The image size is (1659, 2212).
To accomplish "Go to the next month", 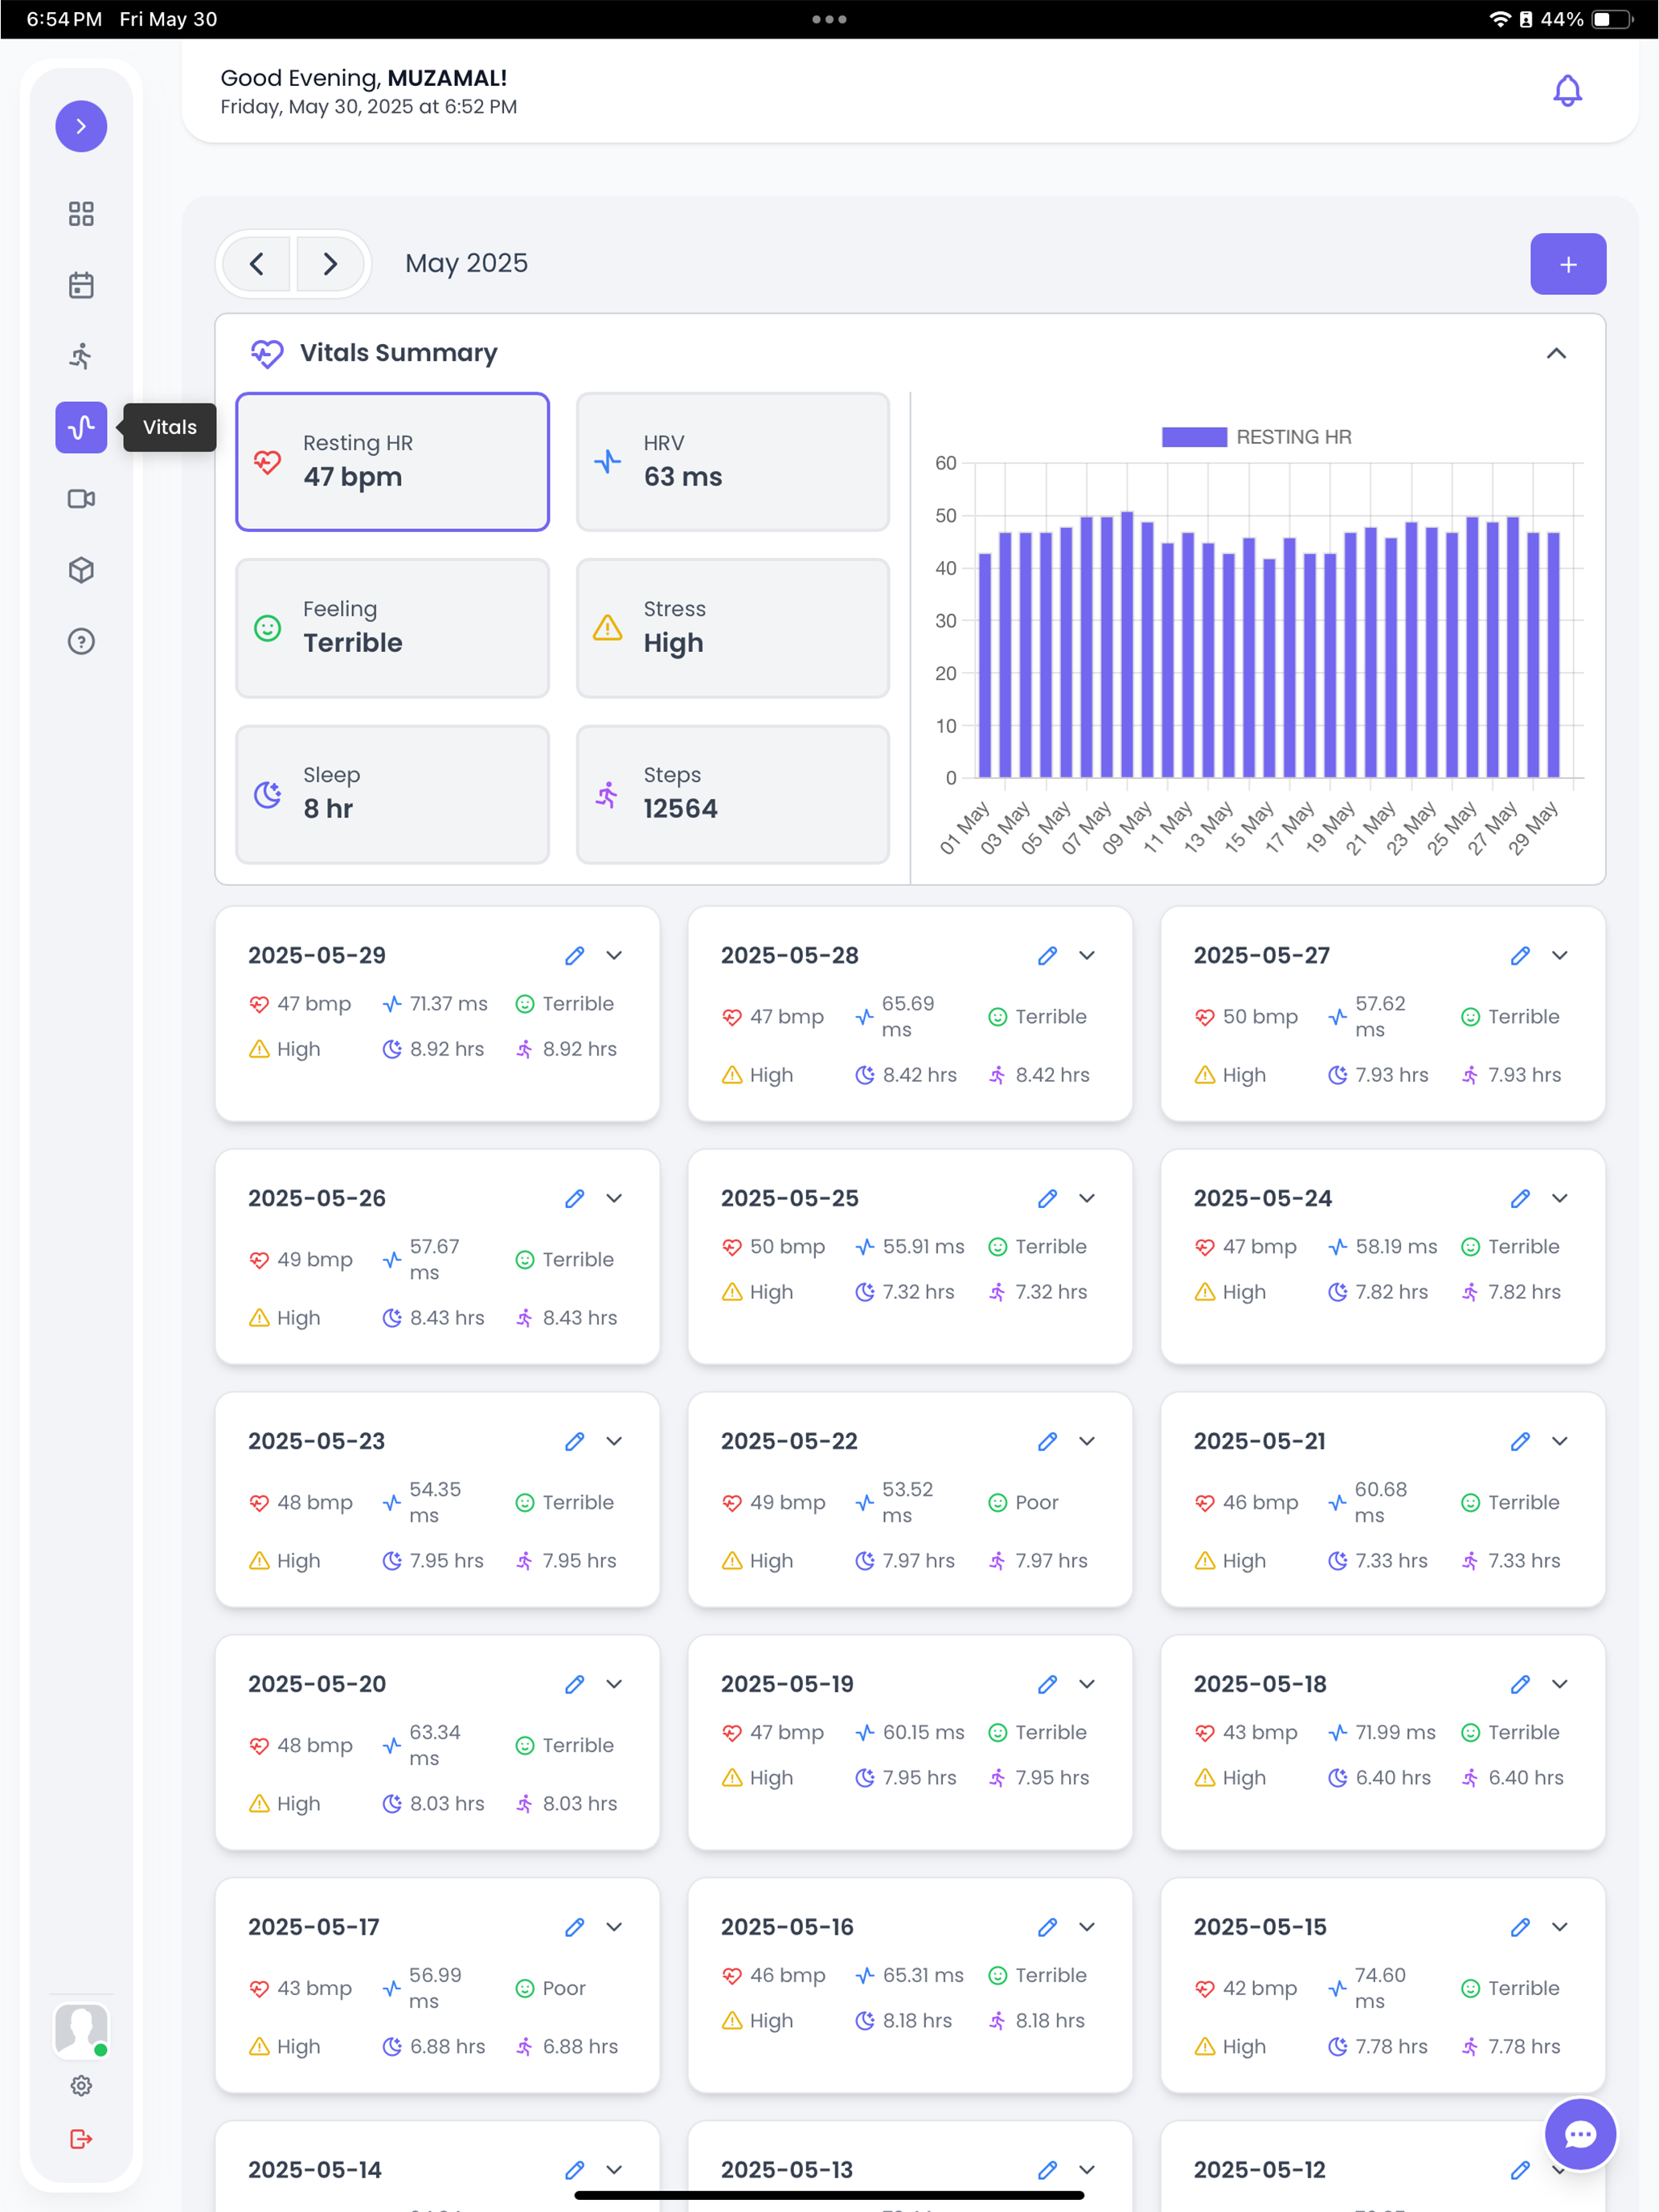I will point(330,264).
